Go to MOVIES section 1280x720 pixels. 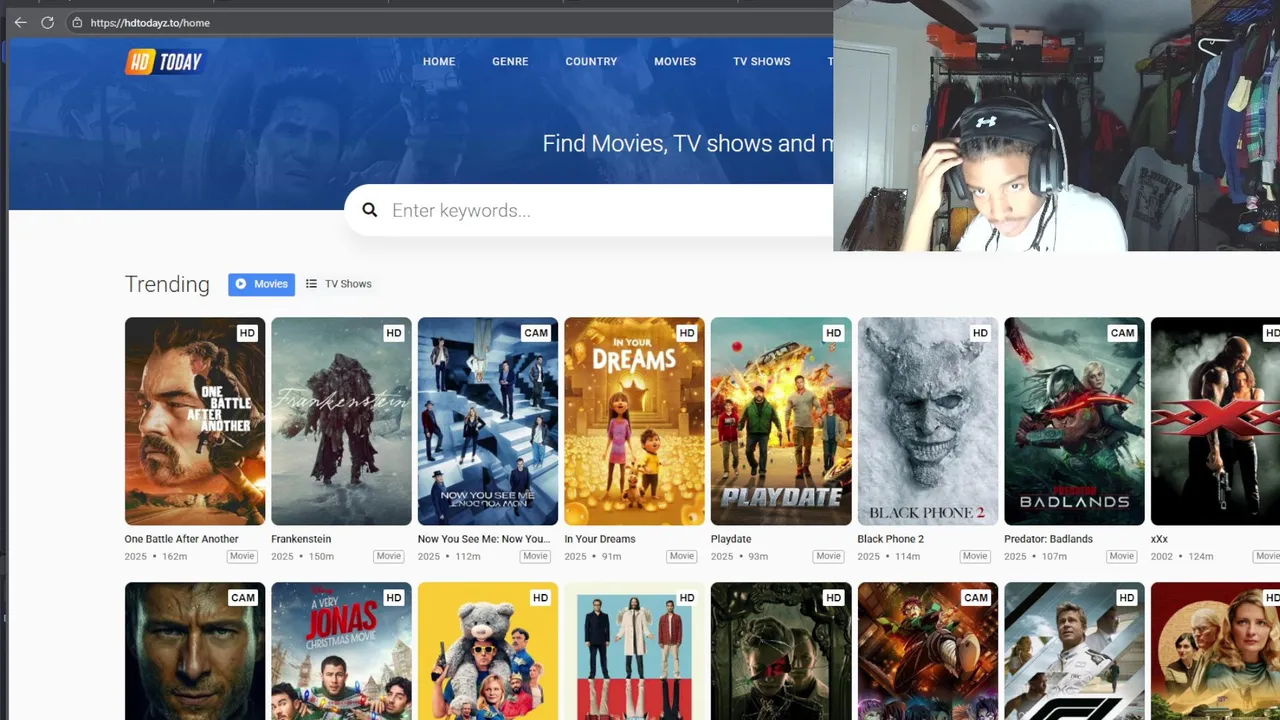click(x=675, y=61)
